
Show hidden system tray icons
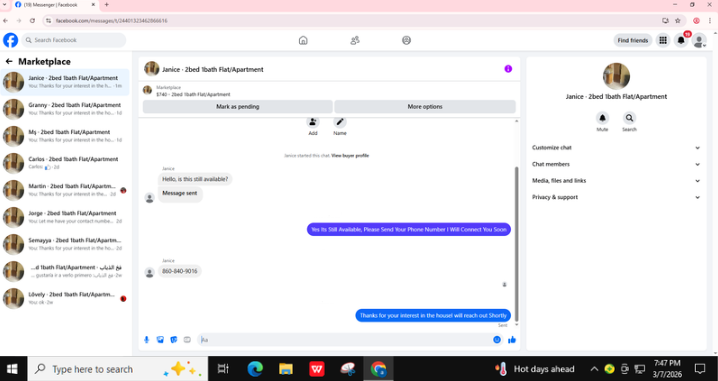point(594,369)
